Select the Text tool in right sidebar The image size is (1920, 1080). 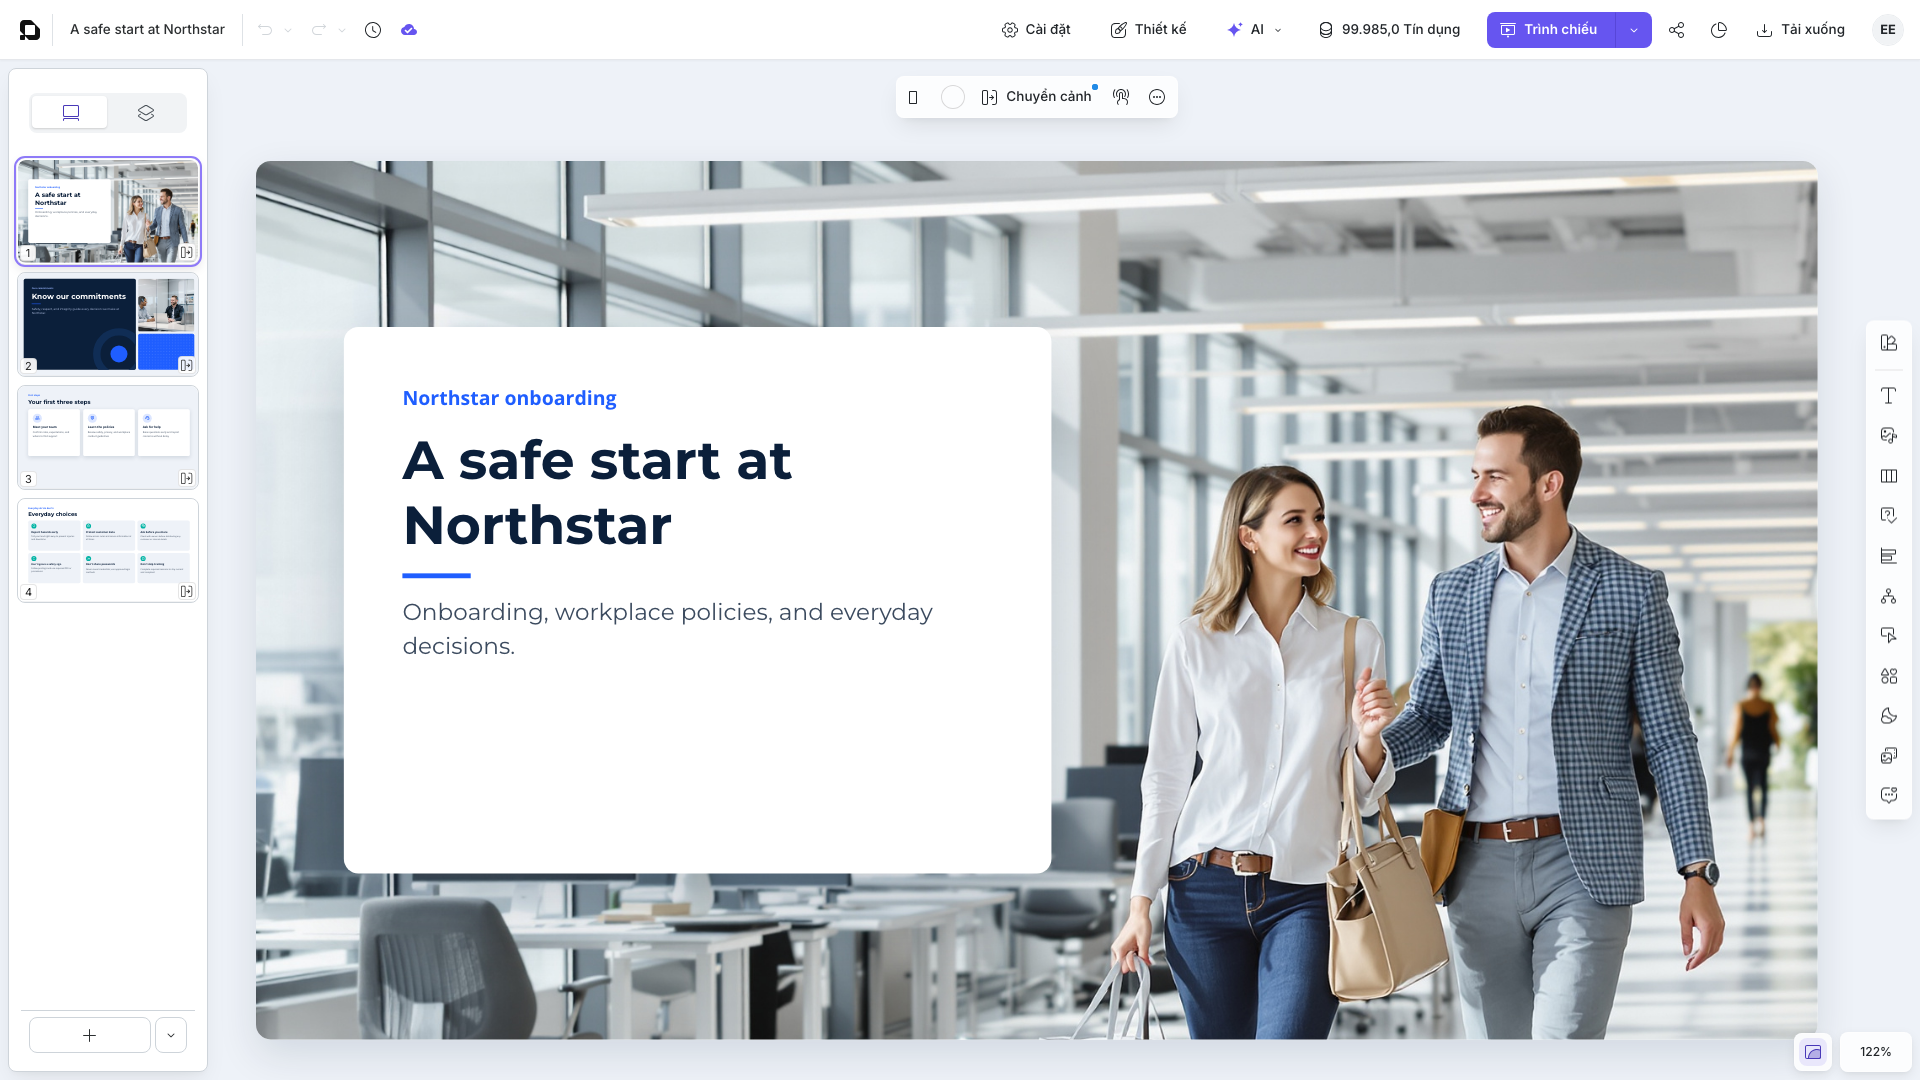pos(1888,396)
